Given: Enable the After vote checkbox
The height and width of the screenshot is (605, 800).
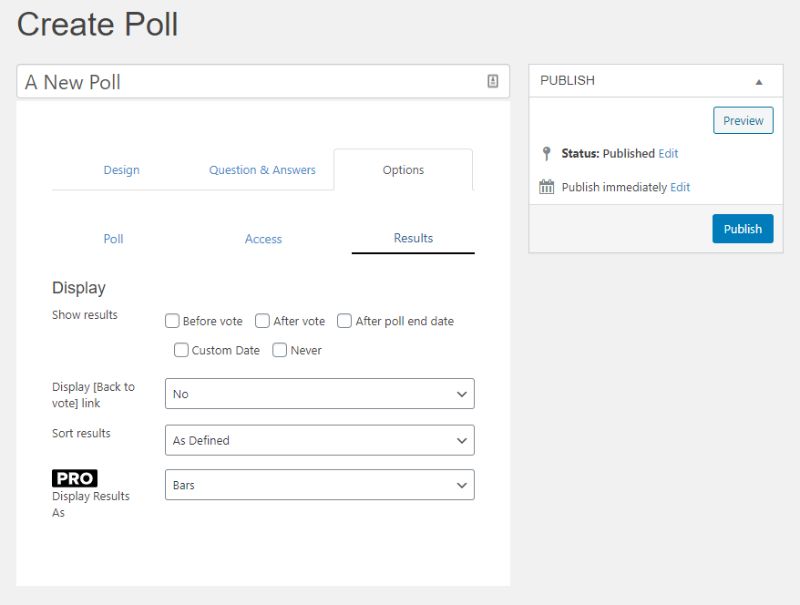Looking at the screenshot, I should pos(262,321).
